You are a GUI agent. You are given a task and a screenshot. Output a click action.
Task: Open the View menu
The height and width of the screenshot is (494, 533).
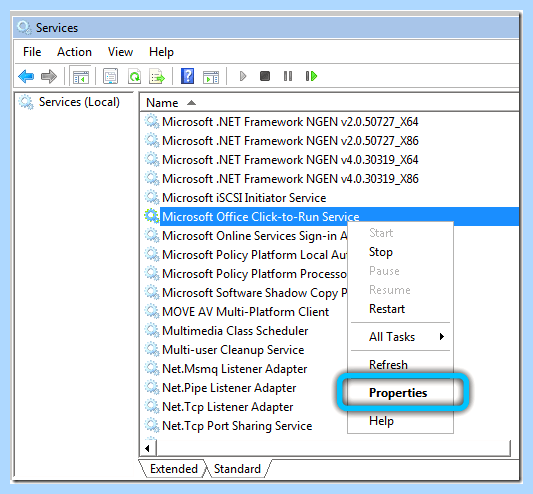tap(120, 52)
